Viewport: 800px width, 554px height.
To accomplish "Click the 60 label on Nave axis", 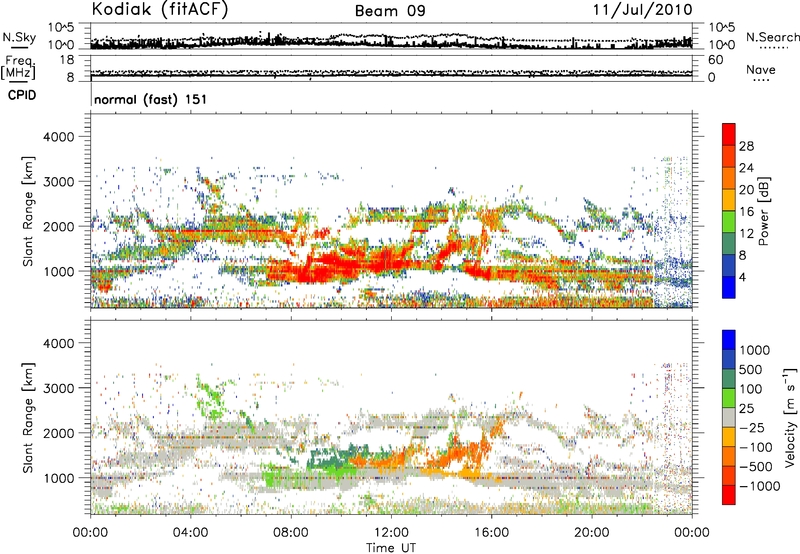I will coord(715,60).
